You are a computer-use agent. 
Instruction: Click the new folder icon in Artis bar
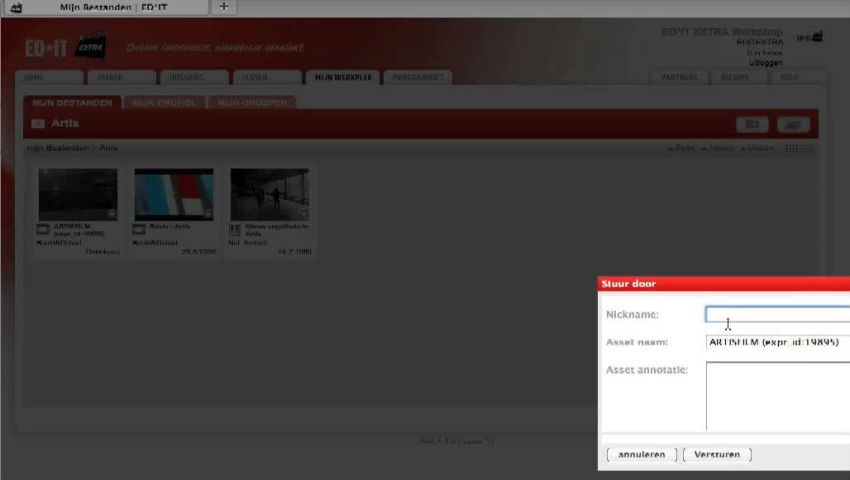coord(752,124)
